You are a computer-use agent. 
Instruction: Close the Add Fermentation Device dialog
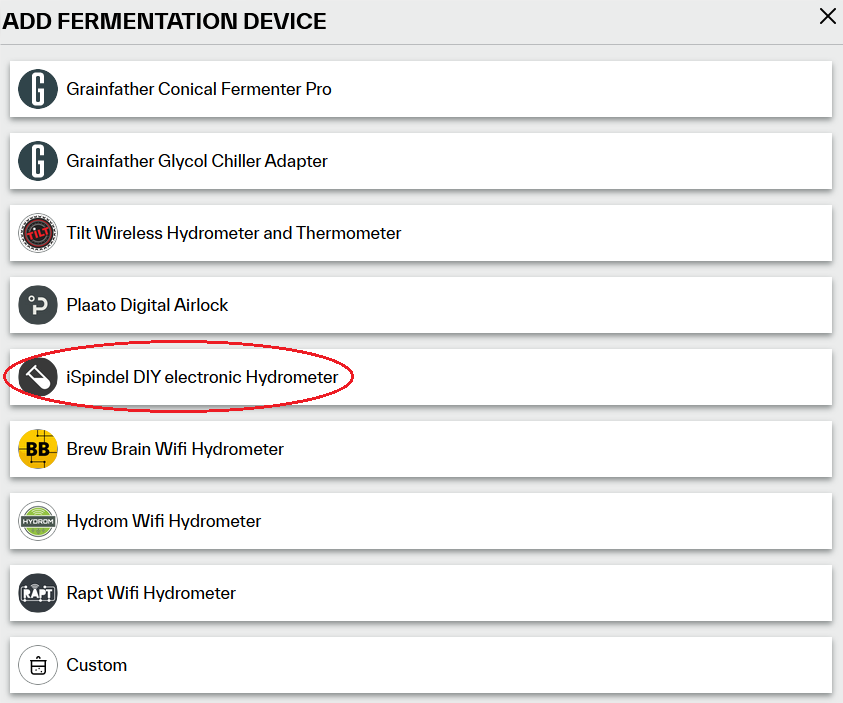828,16
